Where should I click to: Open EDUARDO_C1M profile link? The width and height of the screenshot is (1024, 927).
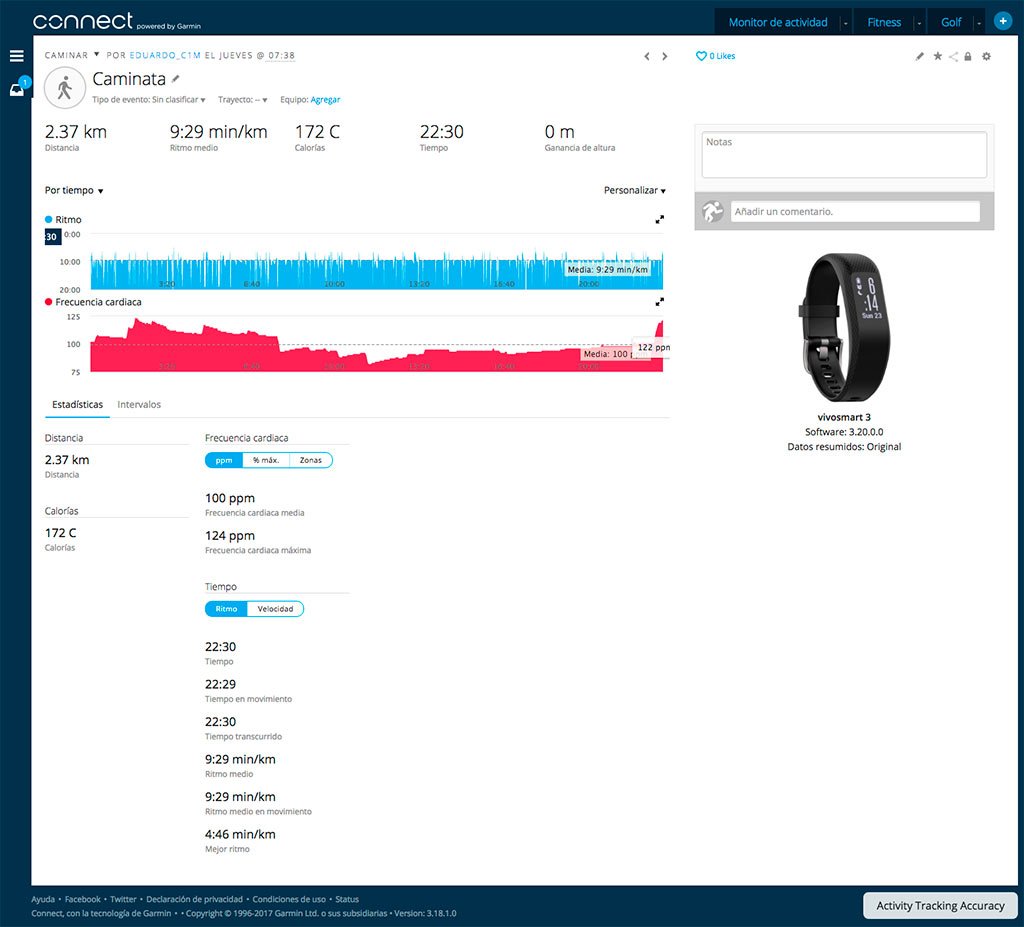pos(165,56)
